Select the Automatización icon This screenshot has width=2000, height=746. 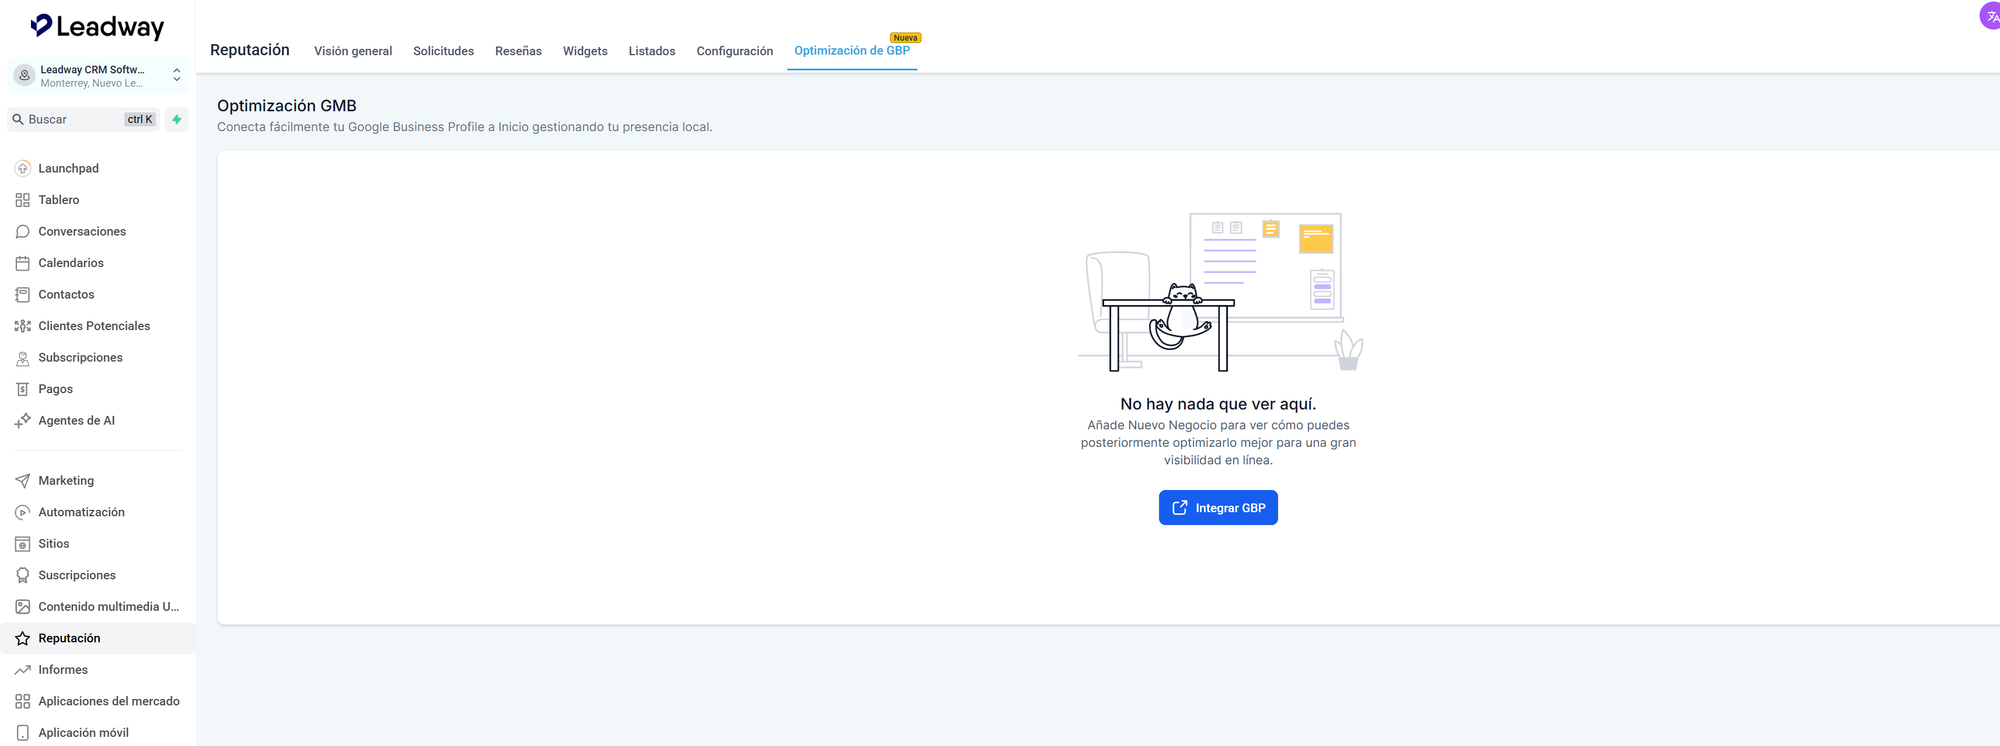pyautogui.click(x=23, y=512)
